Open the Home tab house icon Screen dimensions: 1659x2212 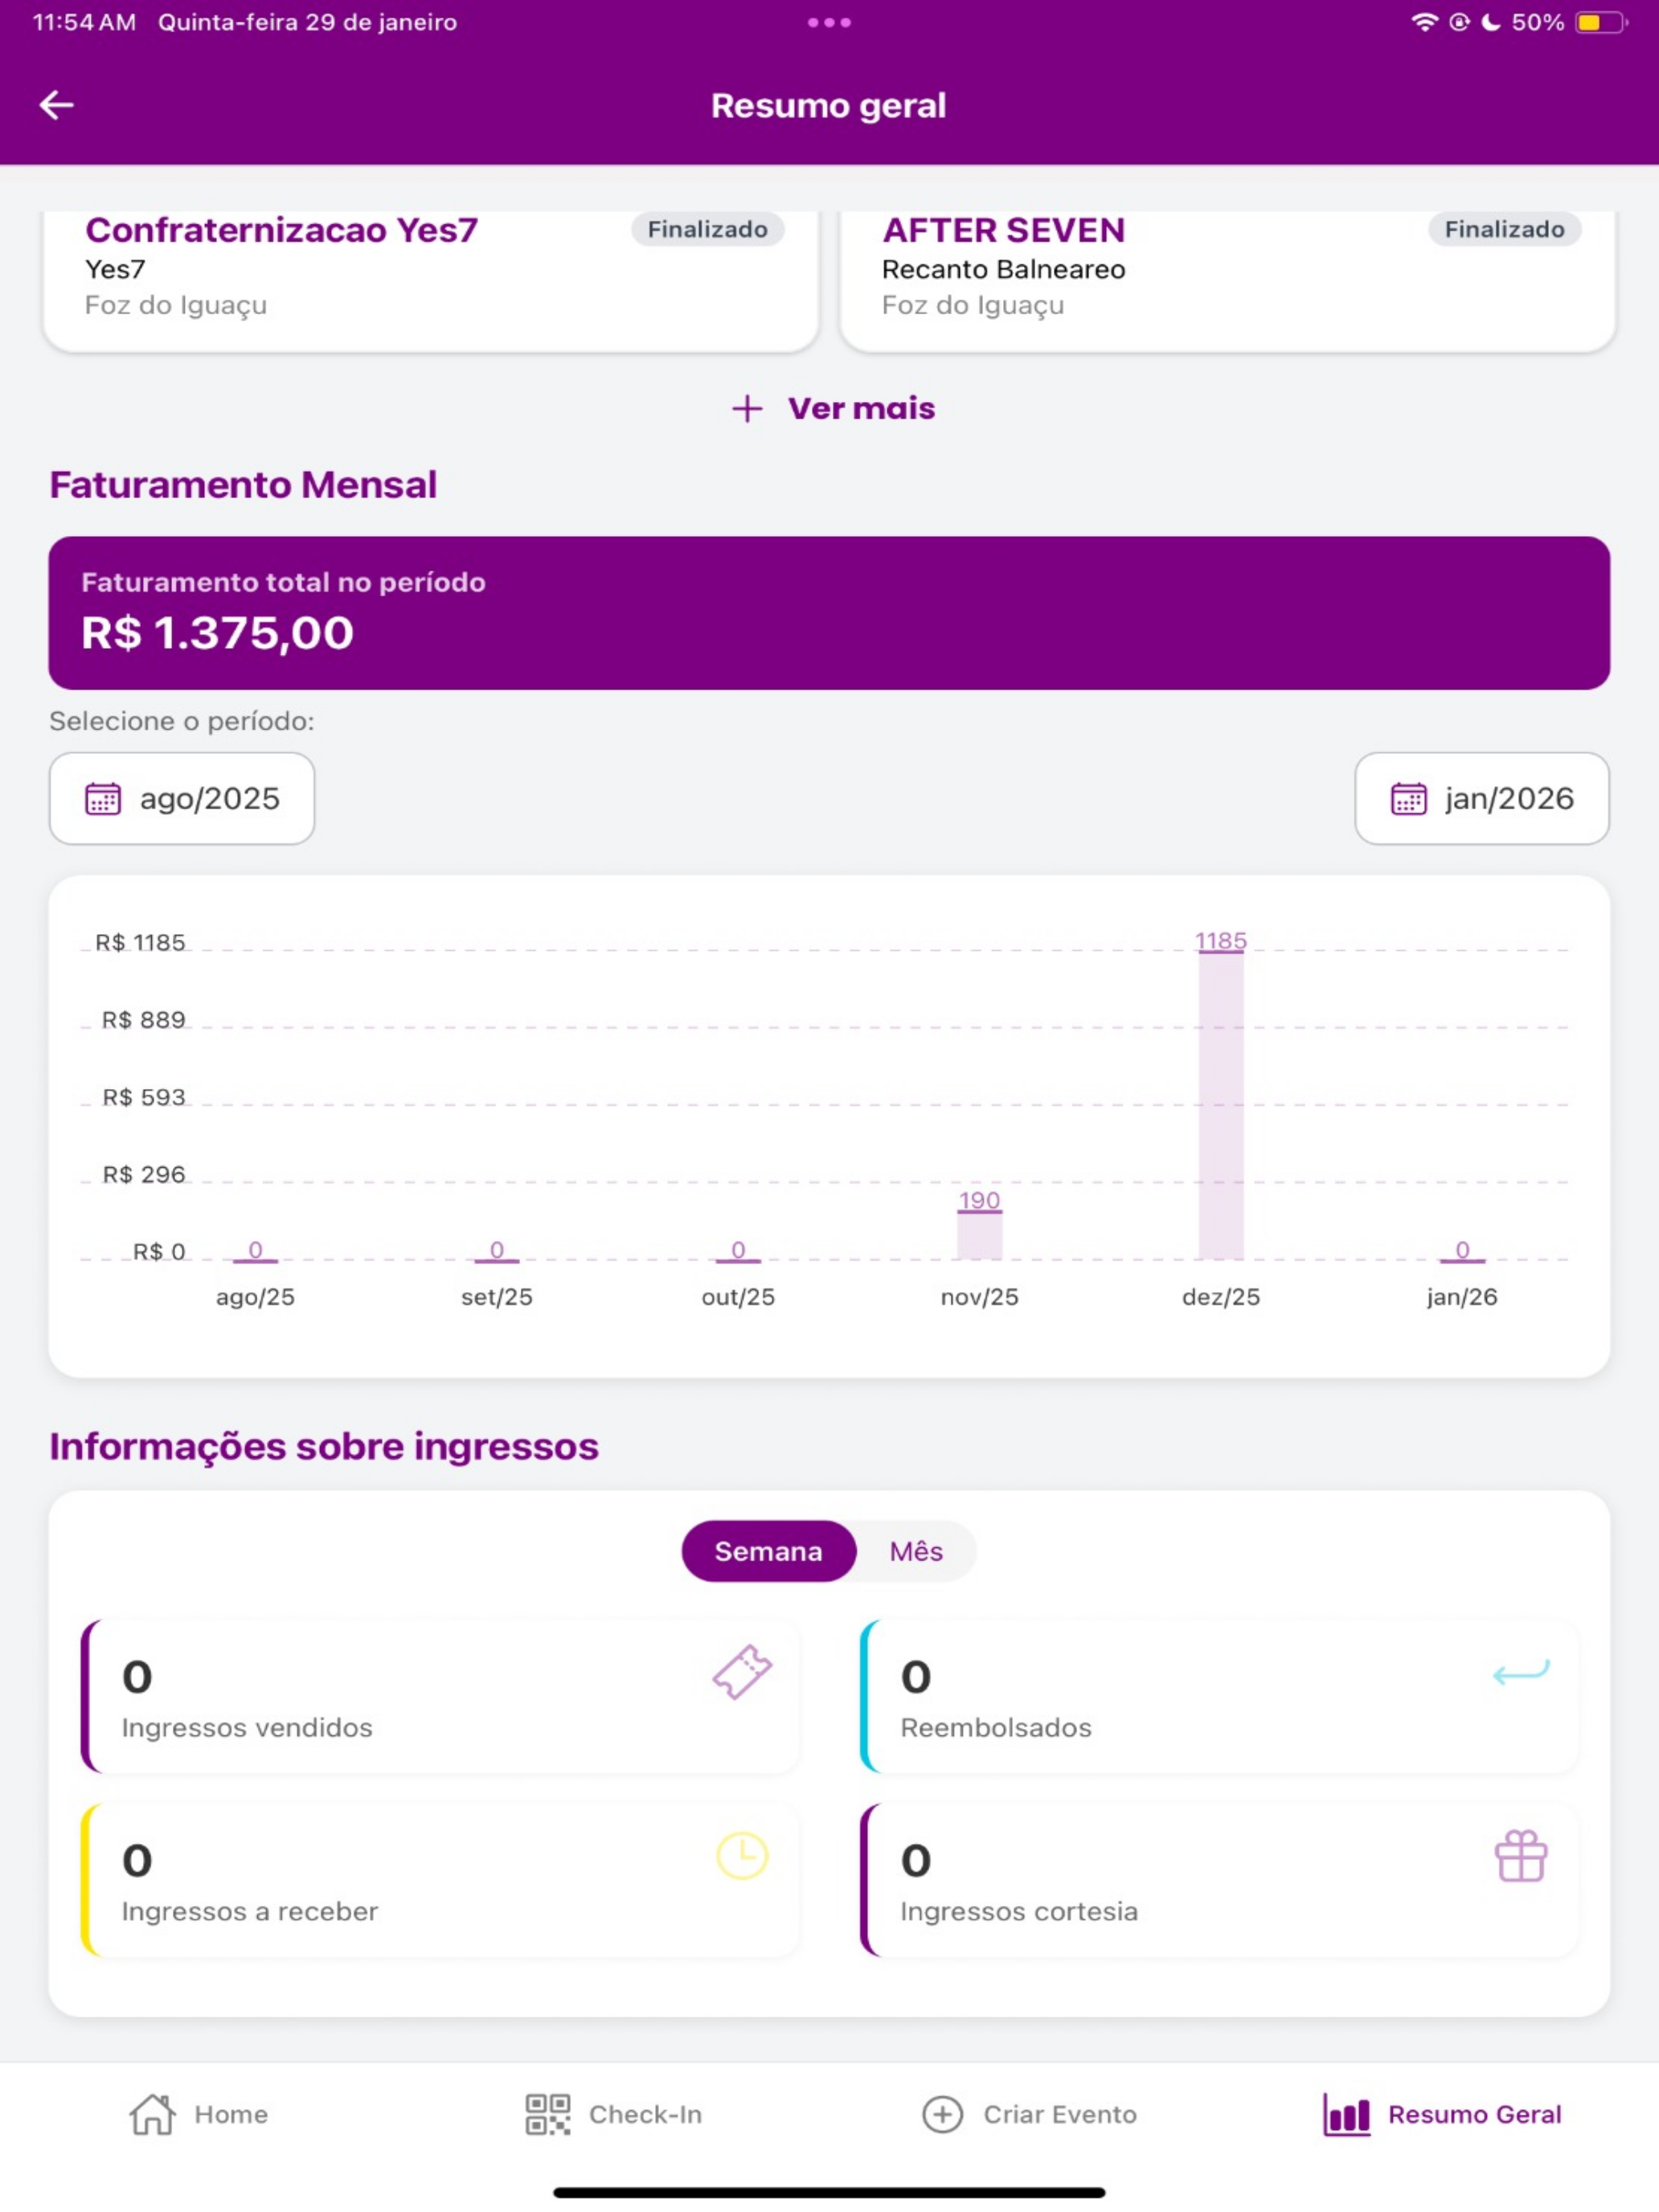[x=152, y=2114]
